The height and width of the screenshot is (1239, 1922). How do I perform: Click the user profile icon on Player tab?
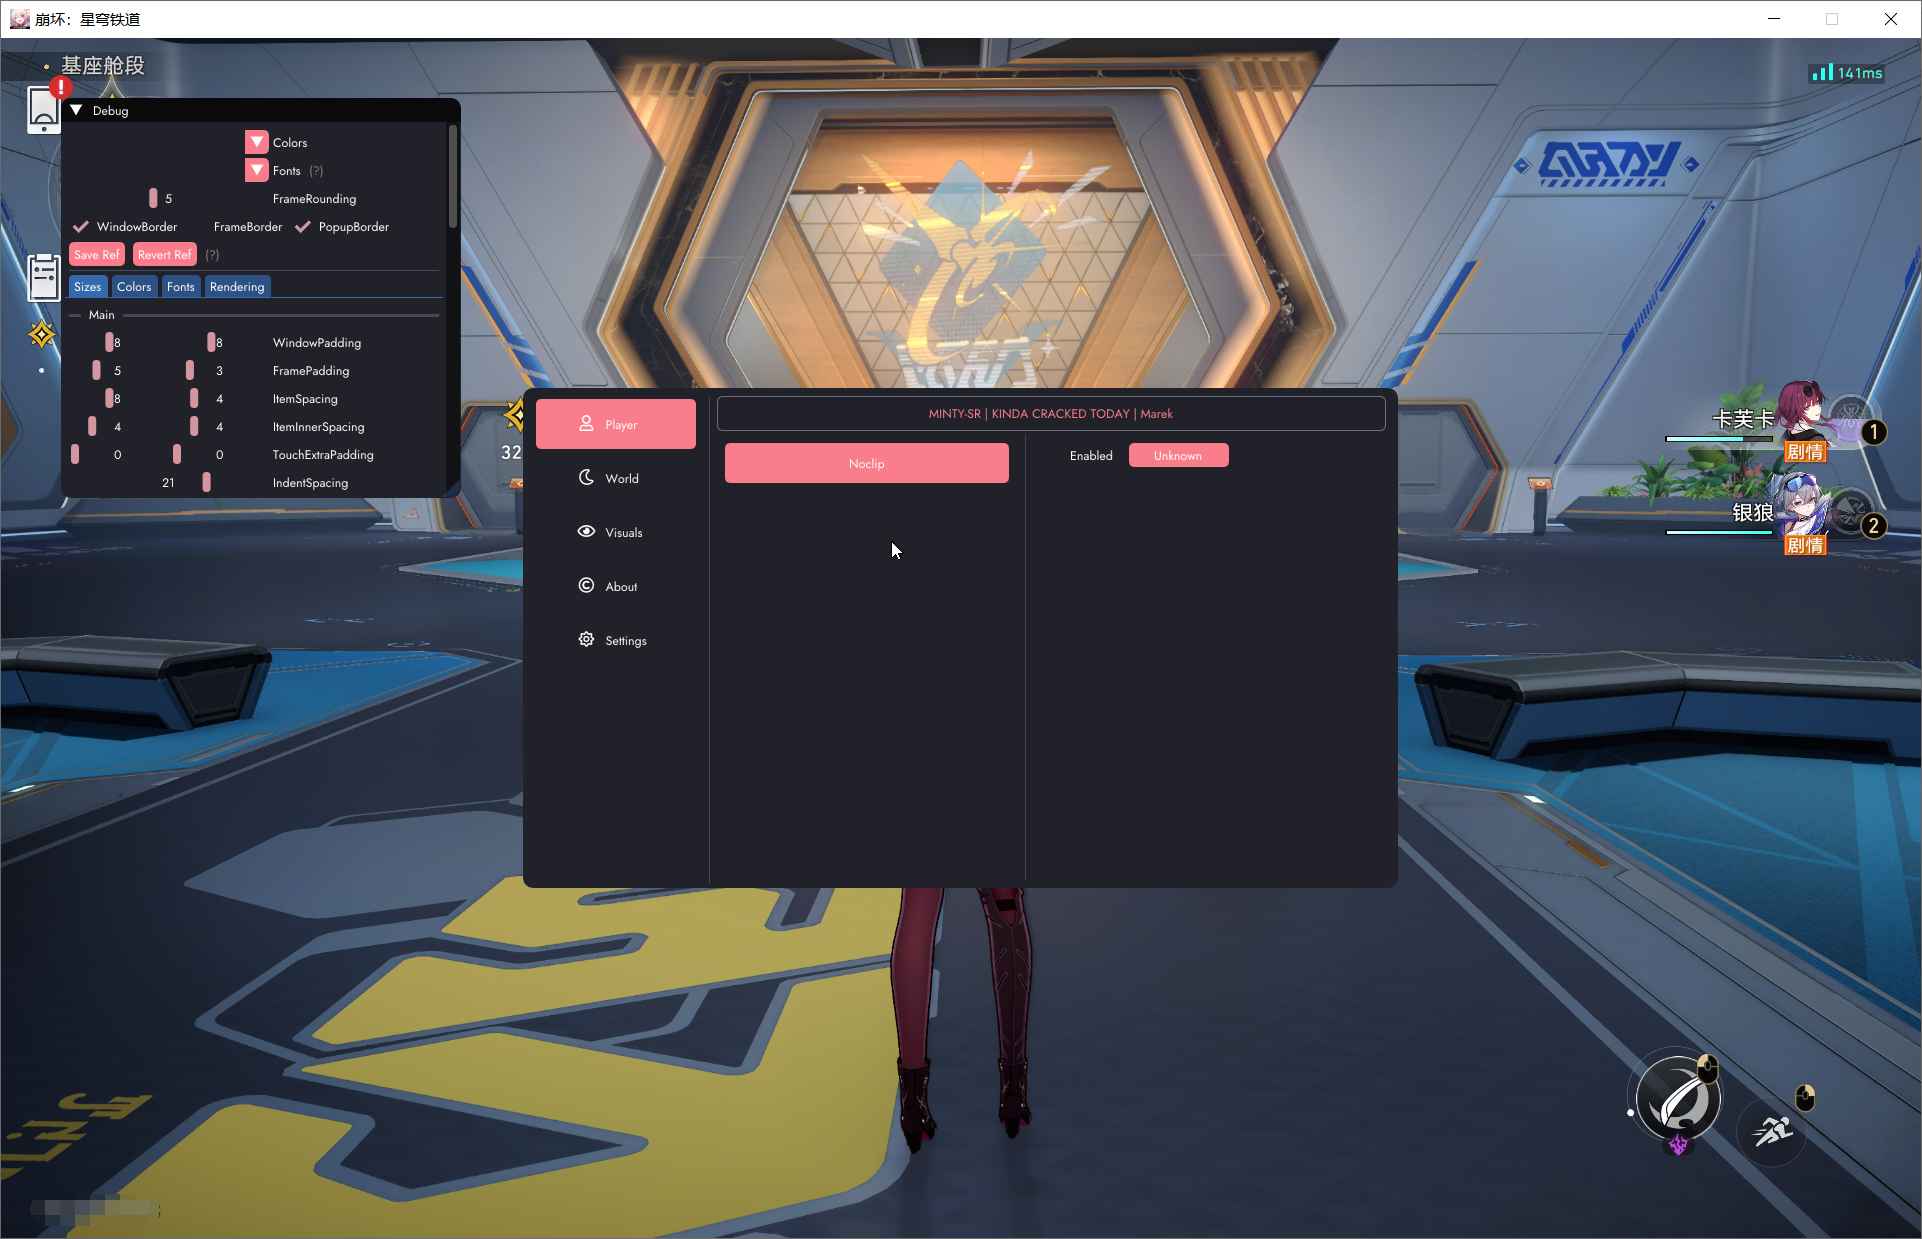pos(586,423)
